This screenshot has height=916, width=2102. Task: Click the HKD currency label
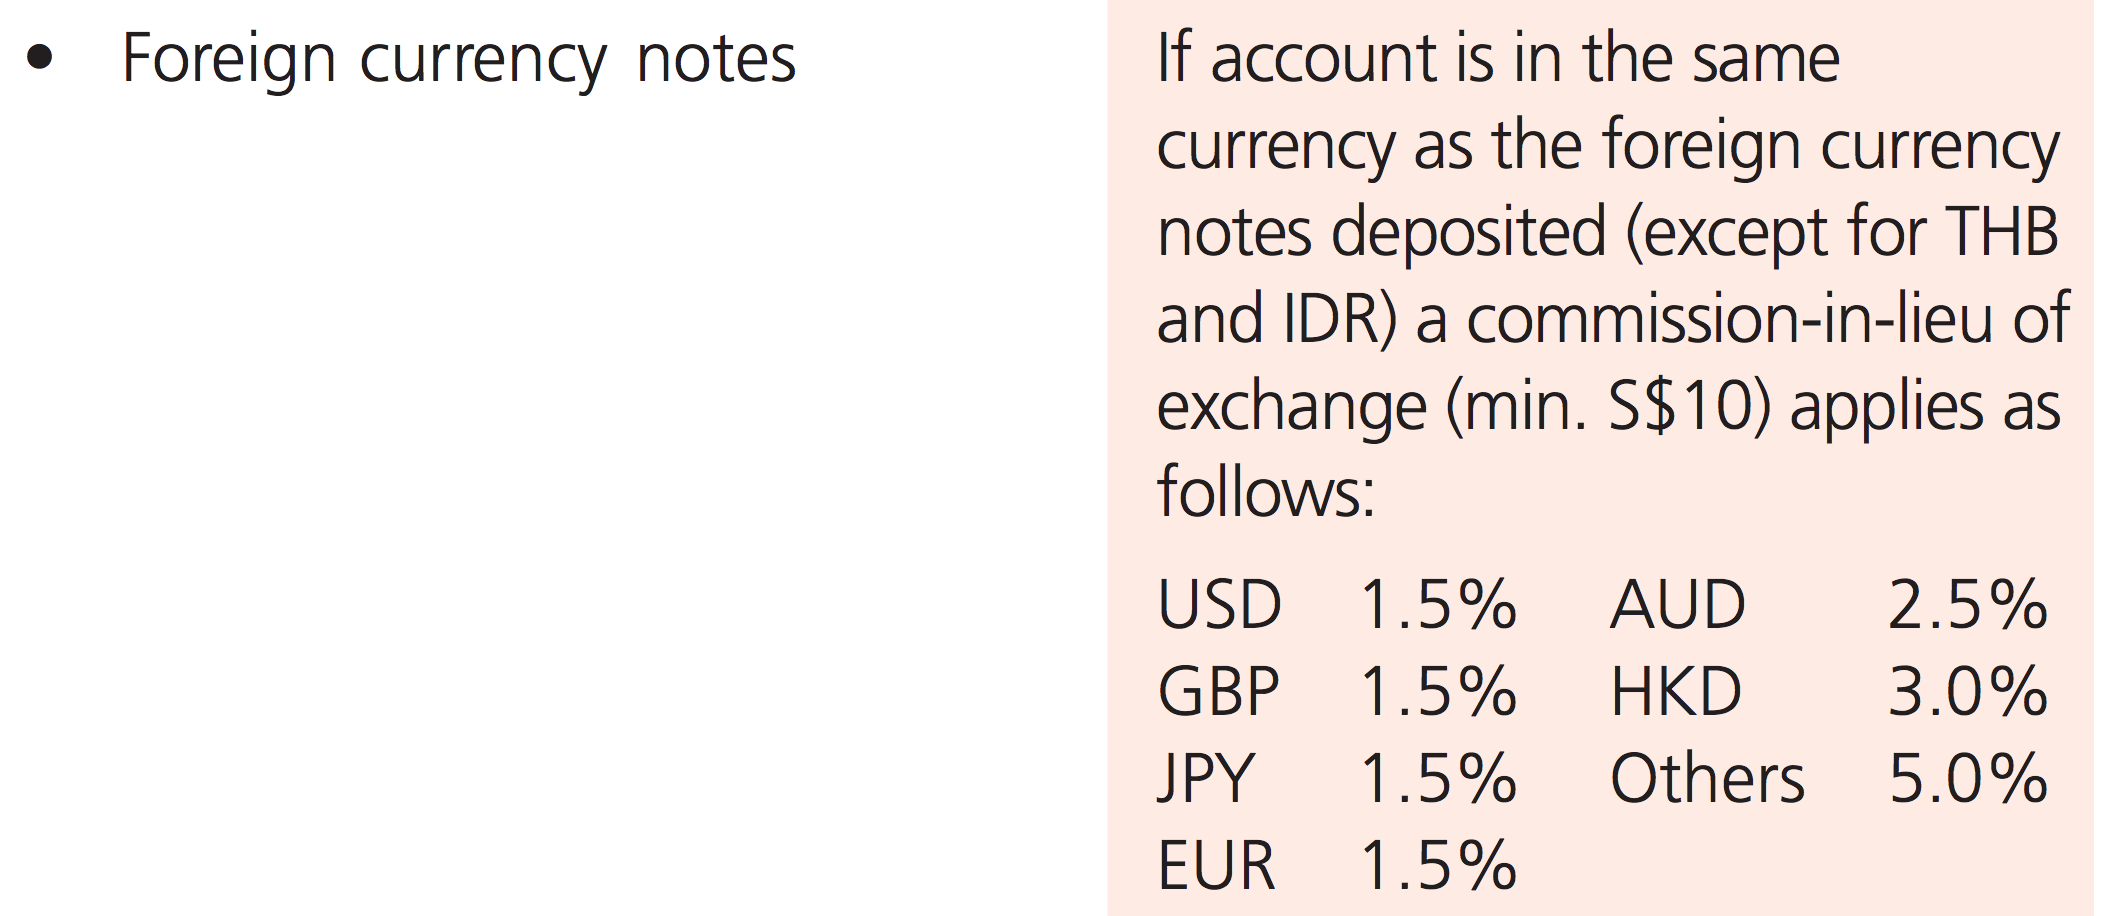click(x=1676, y=692)
